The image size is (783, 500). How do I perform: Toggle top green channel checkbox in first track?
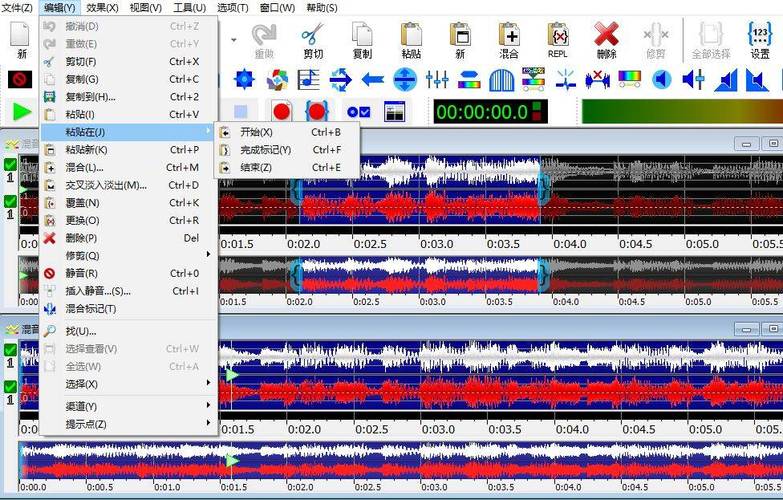pos(10,165)
